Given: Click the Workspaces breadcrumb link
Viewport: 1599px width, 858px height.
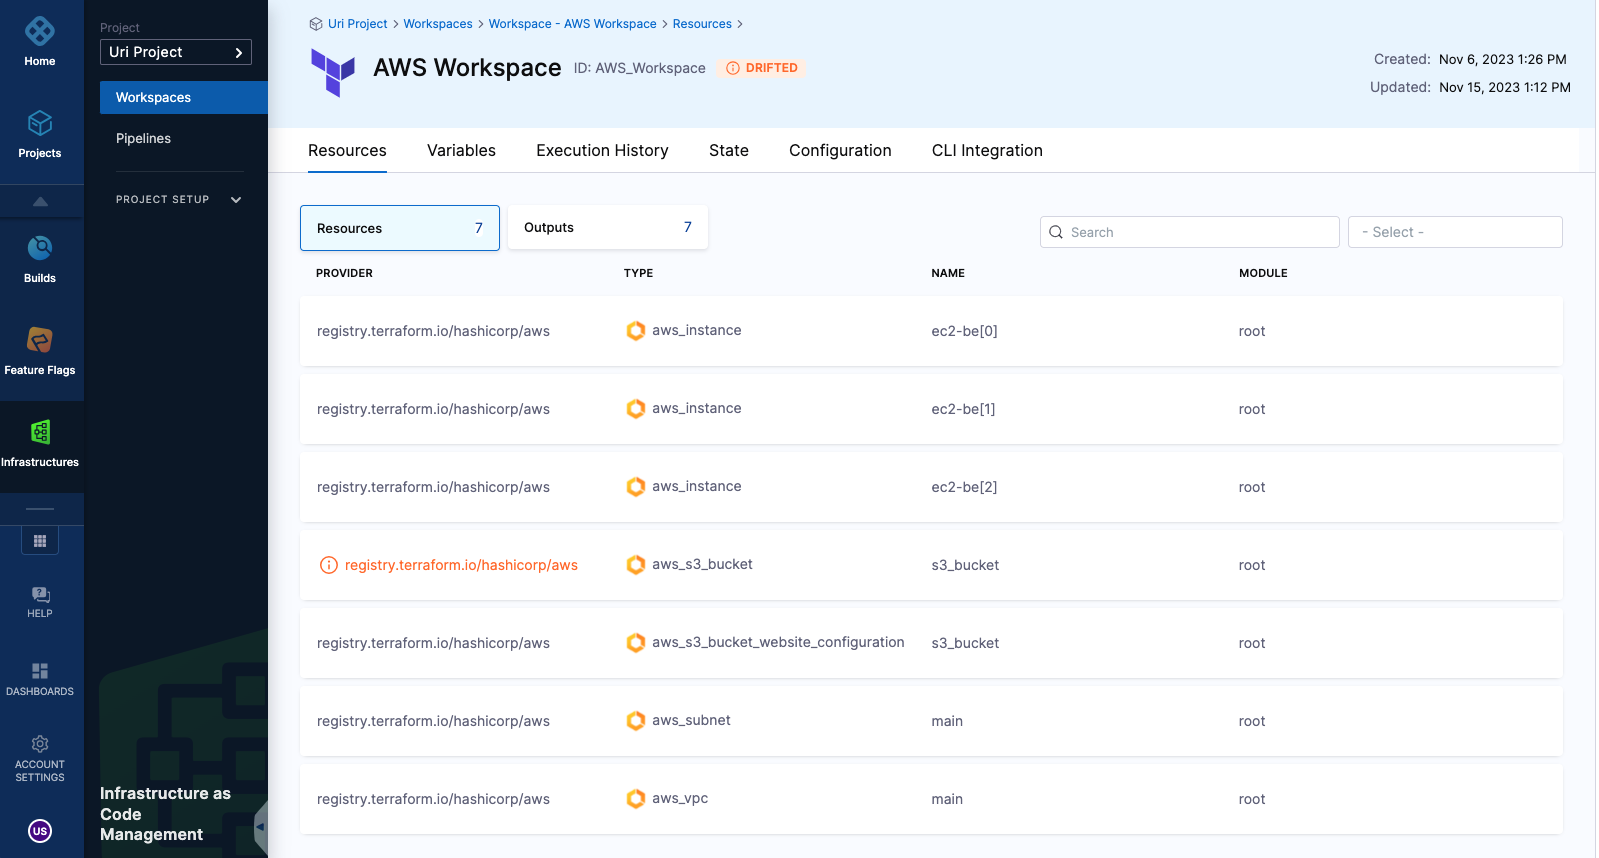Looking at the screenshot, I should (x=438, y=24).
